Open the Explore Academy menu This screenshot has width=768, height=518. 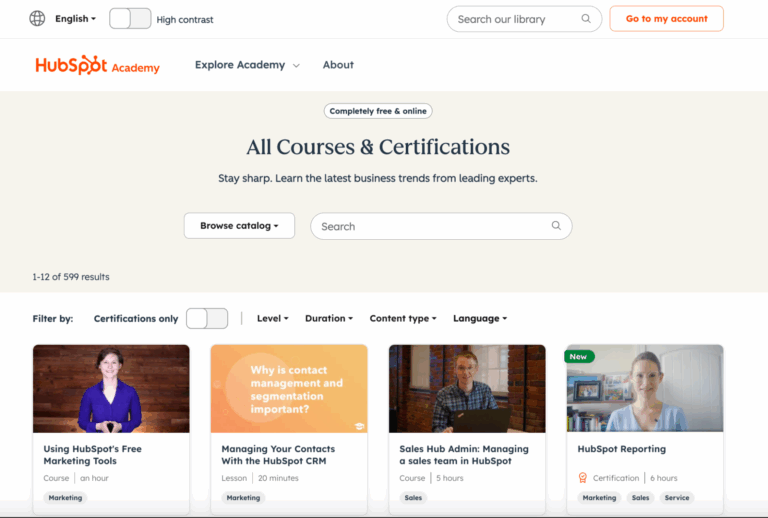(246, 65)
